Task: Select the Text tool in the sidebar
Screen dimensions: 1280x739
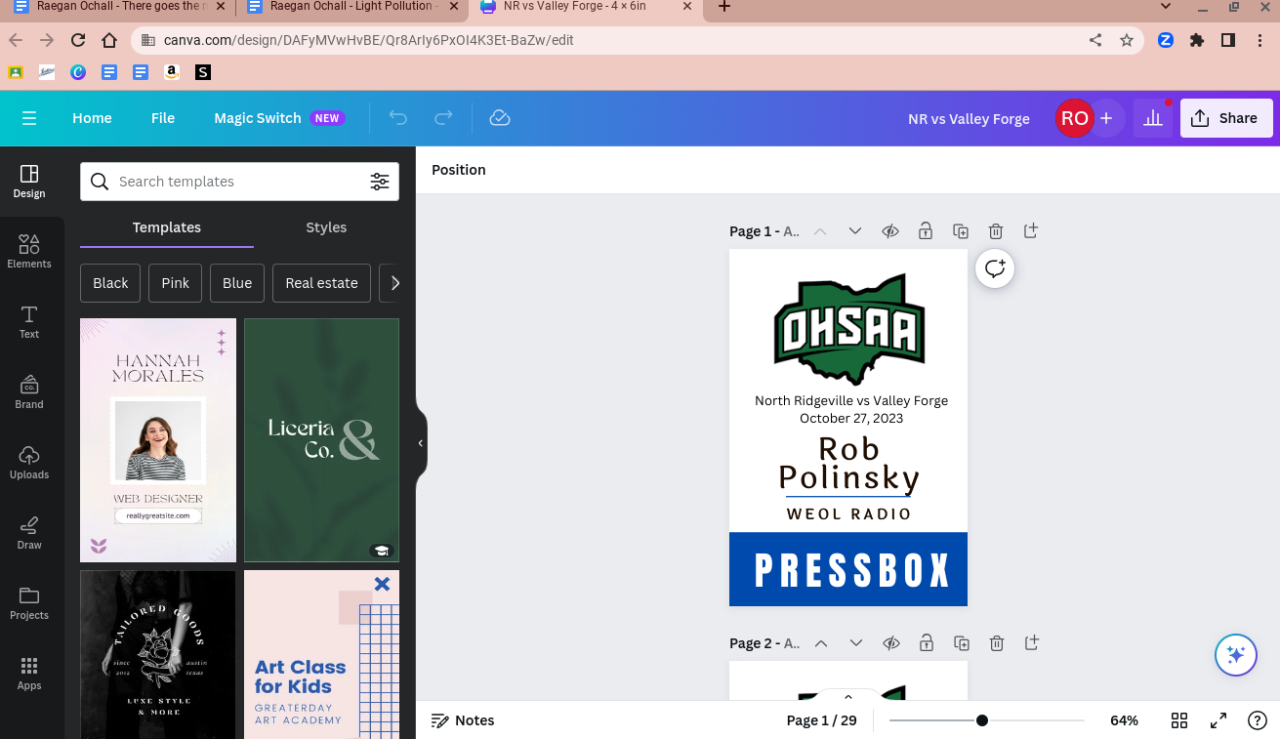Action: point(29,322)
